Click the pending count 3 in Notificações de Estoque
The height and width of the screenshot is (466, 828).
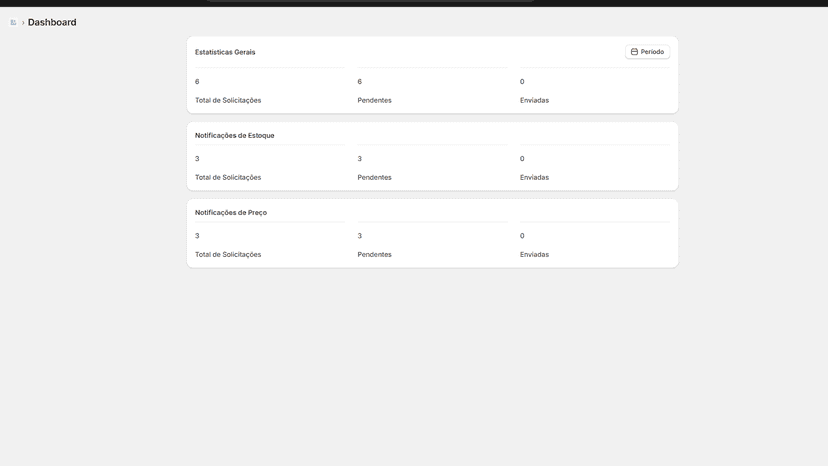[x=360, y=159]
